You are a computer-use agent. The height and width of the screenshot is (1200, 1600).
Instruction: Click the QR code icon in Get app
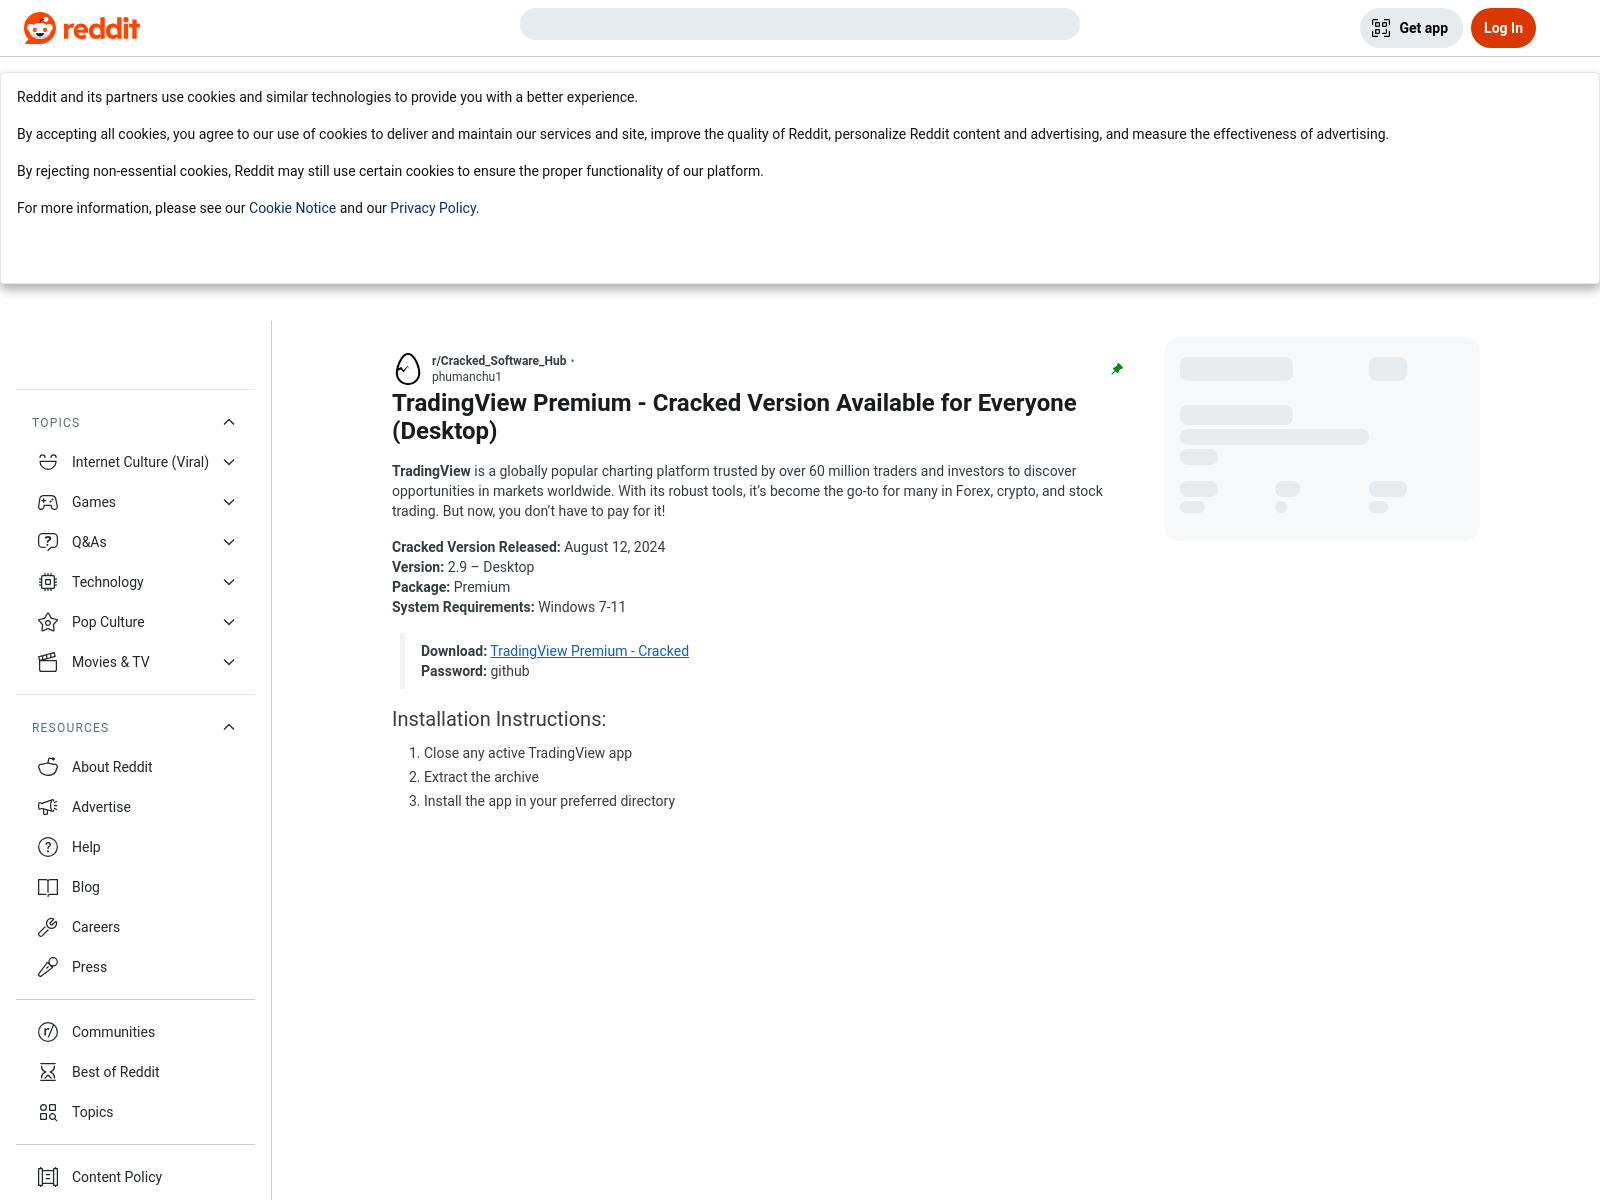(x=1381, y=28)
